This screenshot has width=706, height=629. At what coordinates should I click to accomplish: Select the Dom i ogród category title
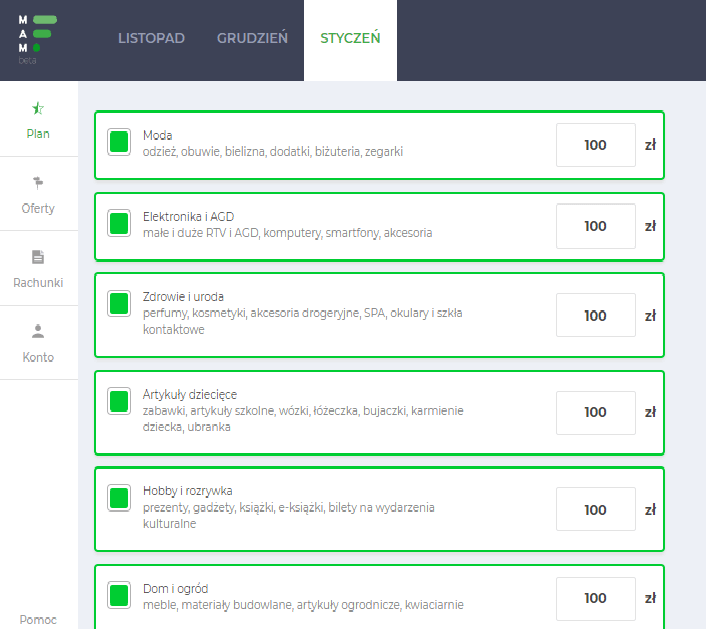(175, 588)
